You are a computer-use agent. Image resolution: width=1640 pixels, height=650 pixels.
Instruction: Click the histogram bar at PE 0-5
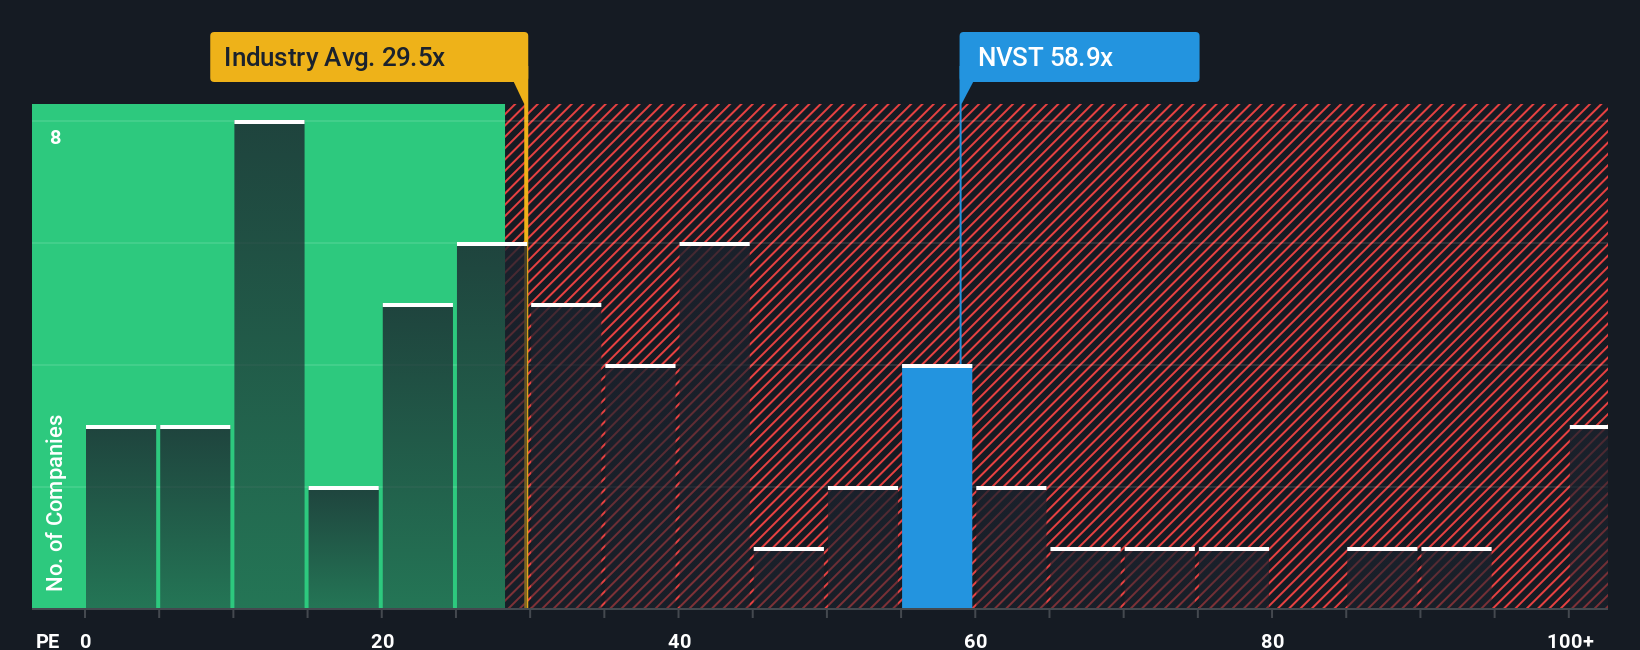[121, 517]
